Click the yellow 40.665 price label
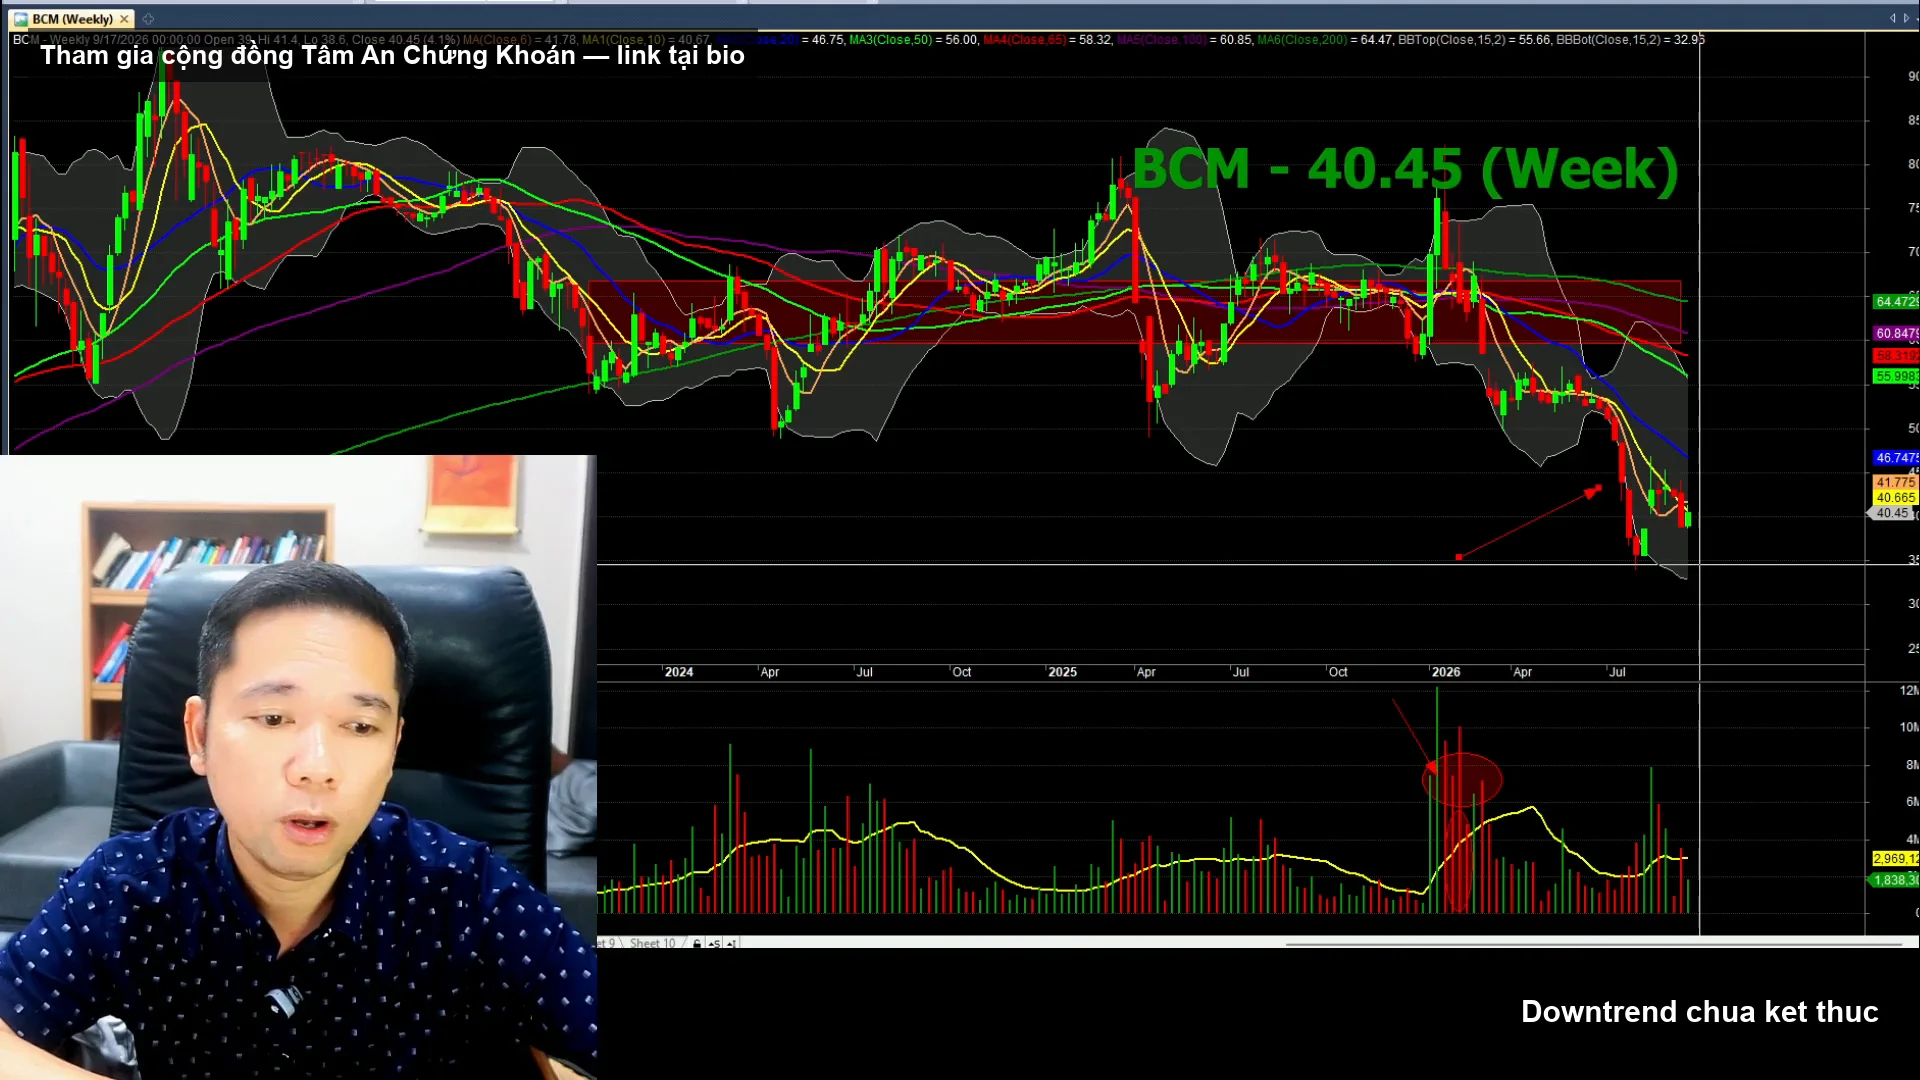Image resolution: width=1920 pixels, height=1080 pixels. coord(1895,497)
